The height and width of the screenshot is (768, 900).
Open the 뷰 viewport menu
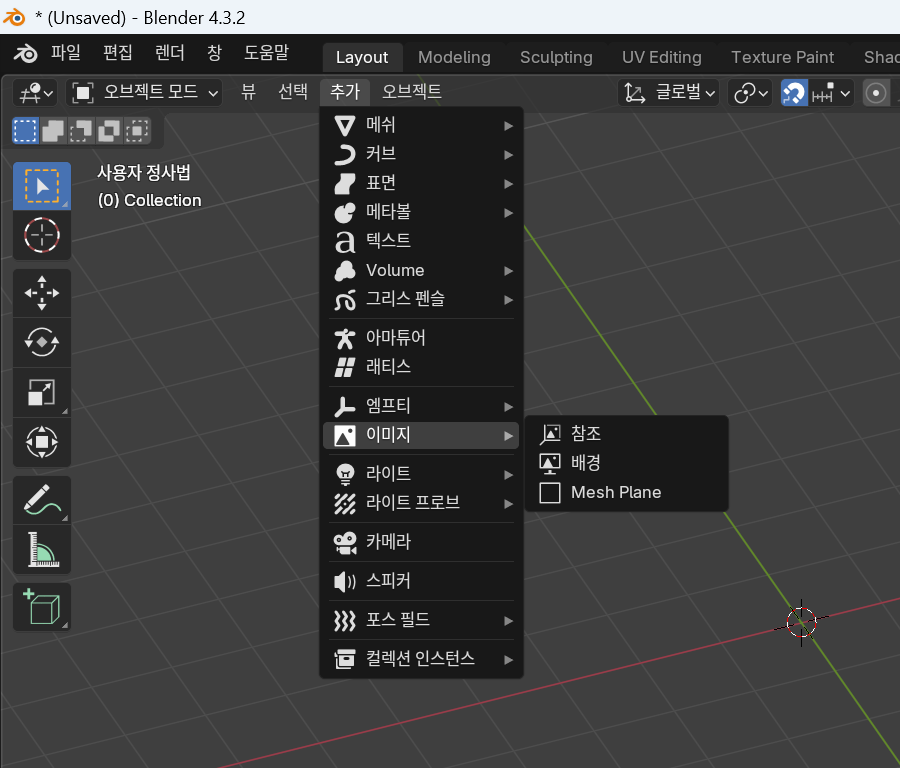(249, 92)
